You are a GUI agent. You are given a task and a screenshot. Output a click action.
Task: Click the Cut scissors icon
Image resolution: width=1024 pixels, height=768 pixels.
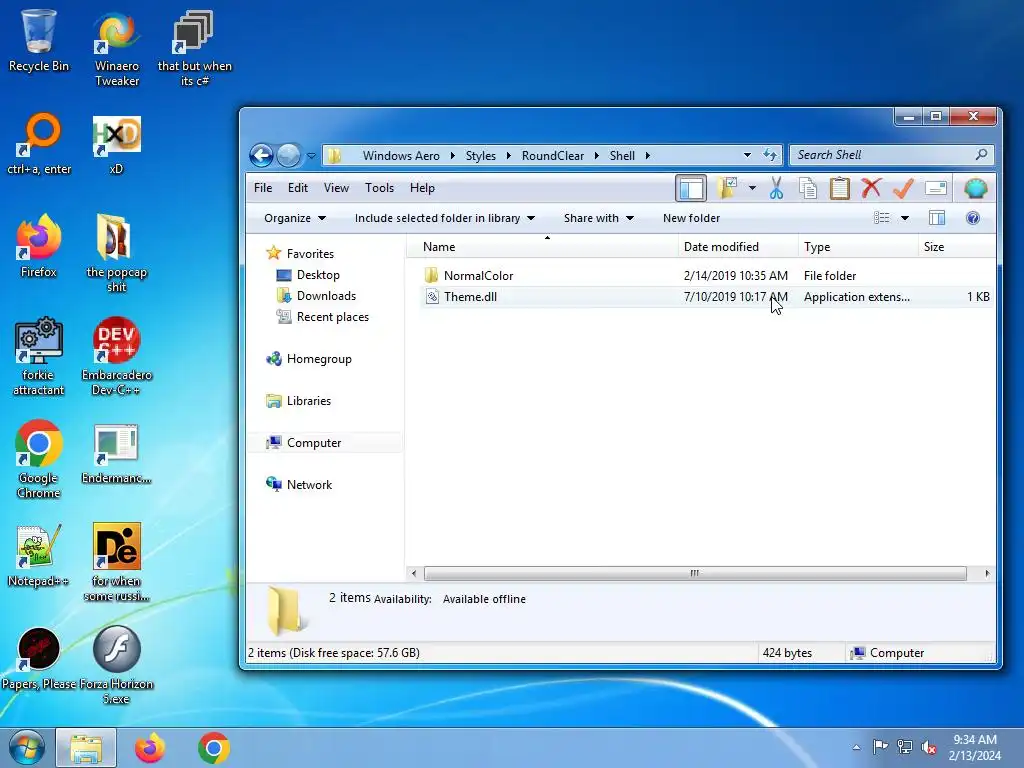[x=776, y=189]
